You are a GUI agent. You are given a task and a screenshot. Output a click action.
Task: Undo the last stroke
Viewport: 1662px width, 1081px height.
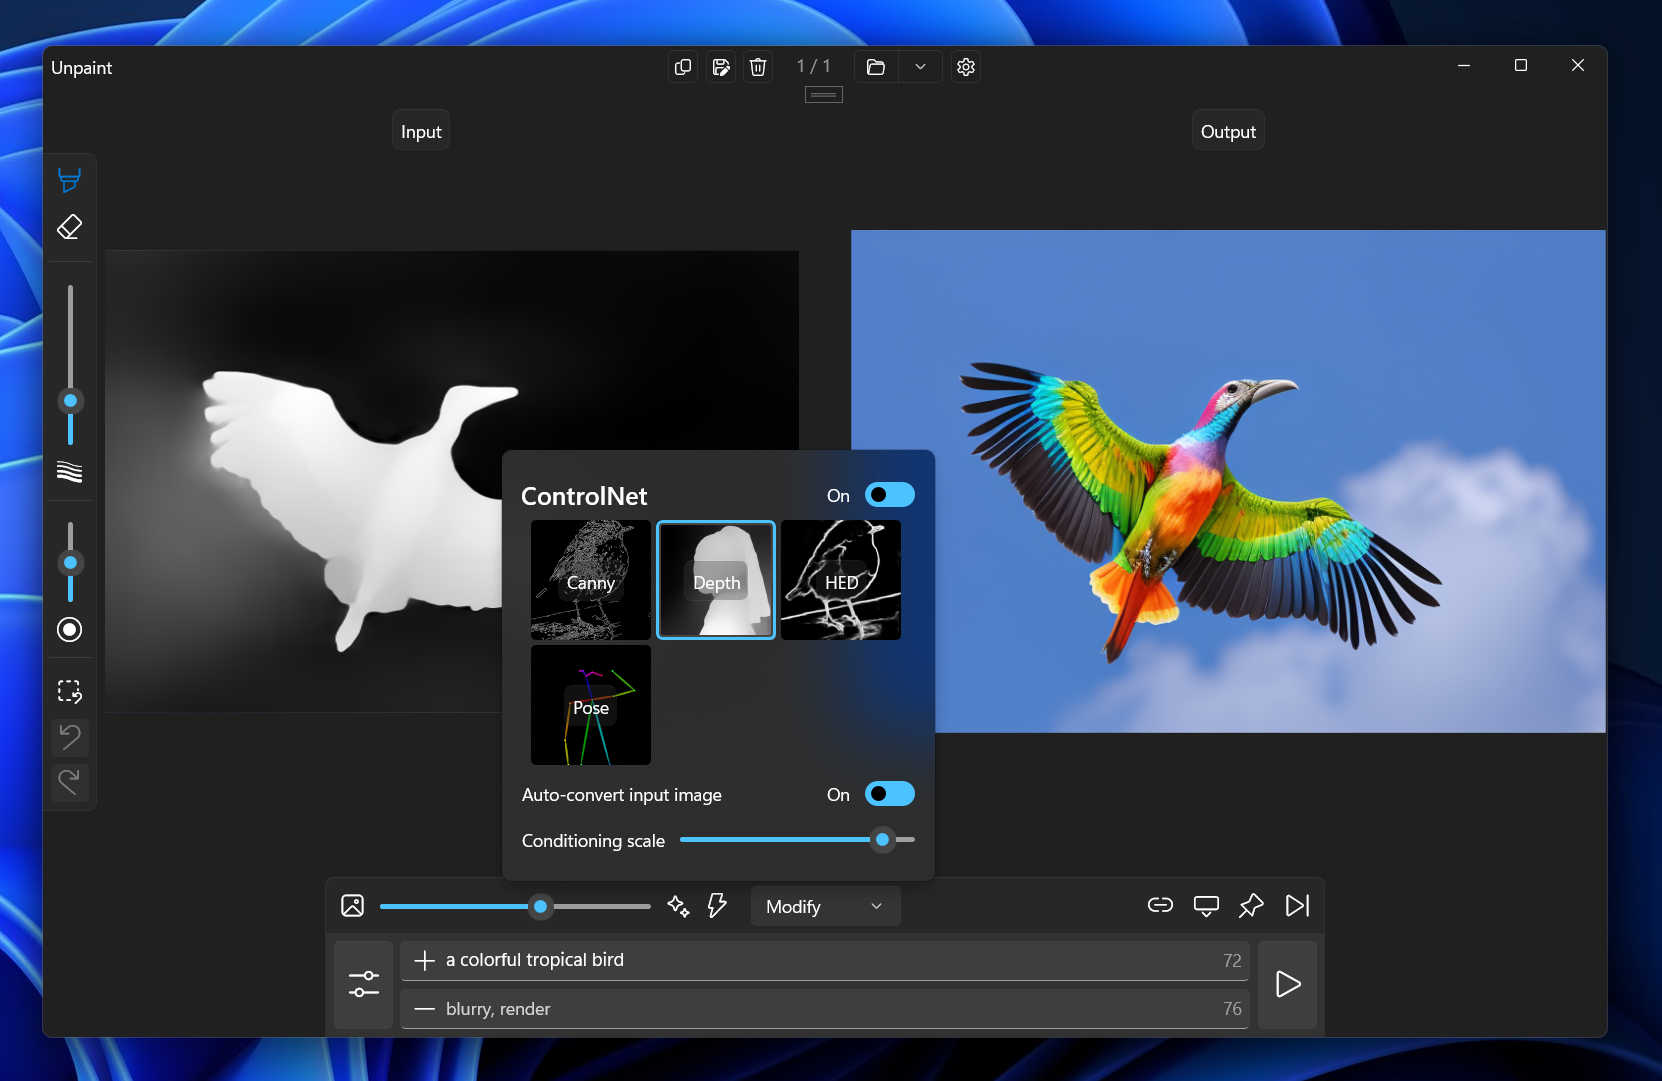point(69,737)
